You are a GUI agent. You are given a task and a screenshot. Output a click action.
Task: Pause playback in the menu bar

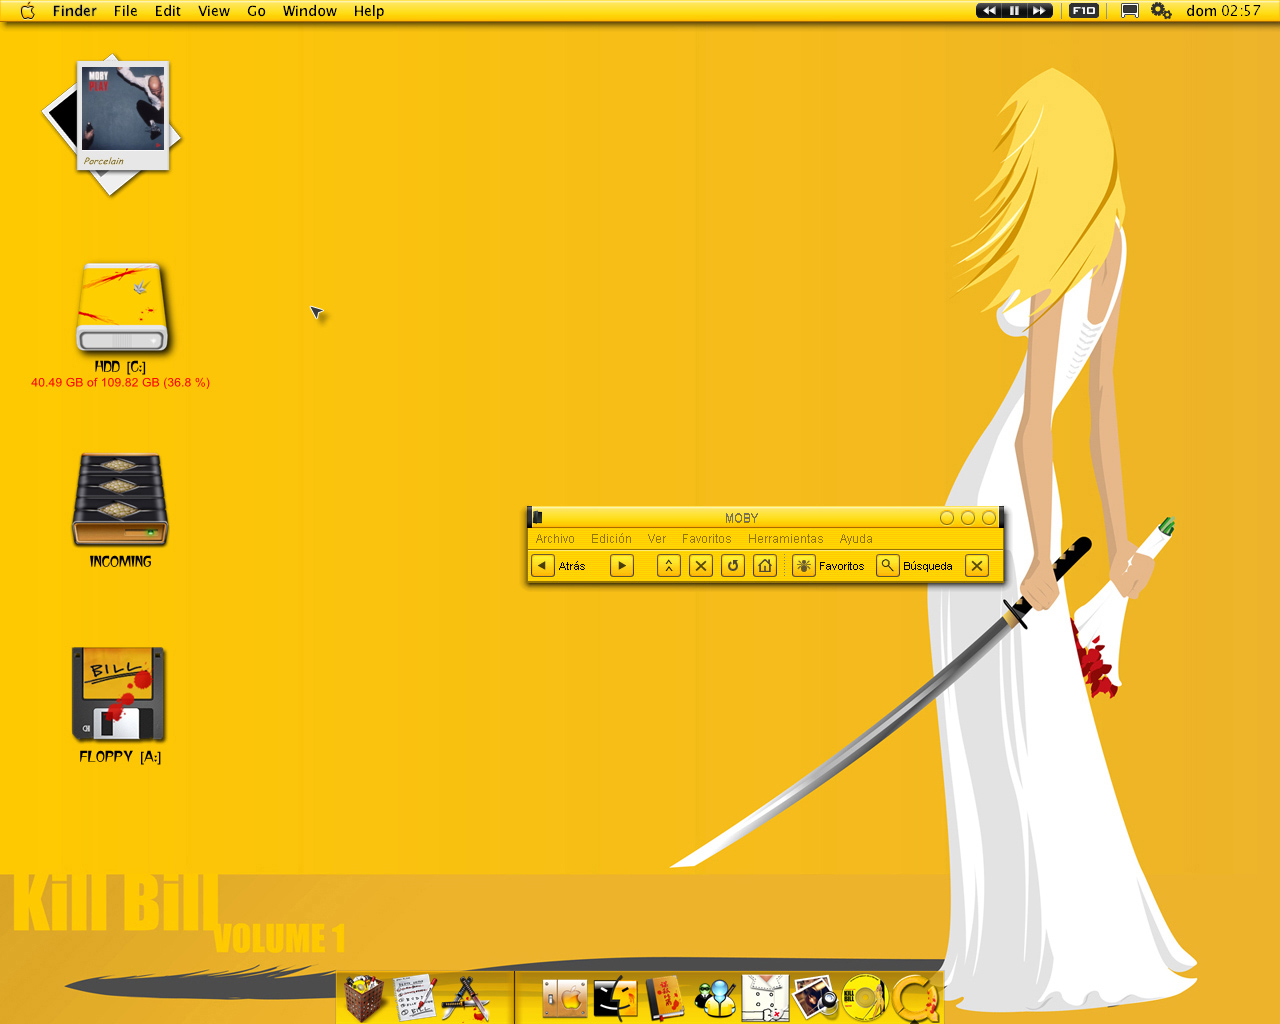click(1014, 11)
